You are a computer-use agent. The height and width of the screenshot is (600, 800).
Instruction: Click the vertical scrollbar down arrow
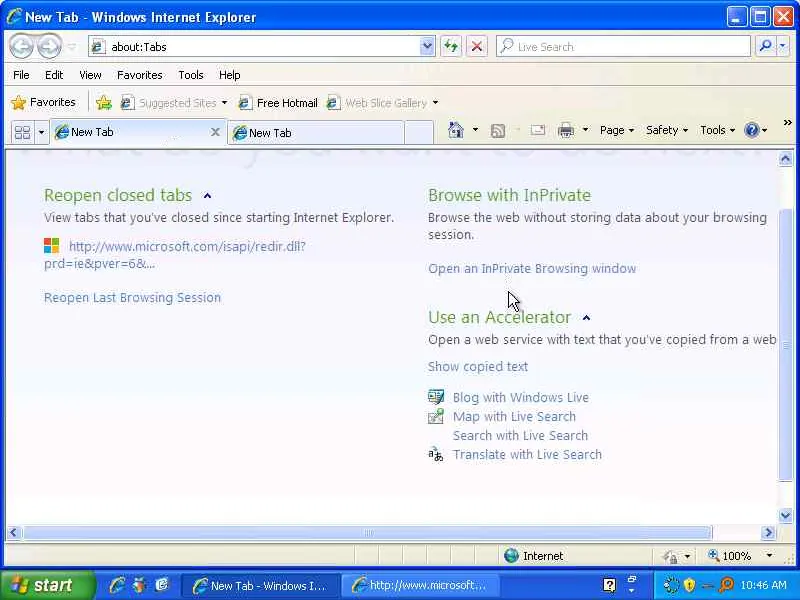point(785,515)
